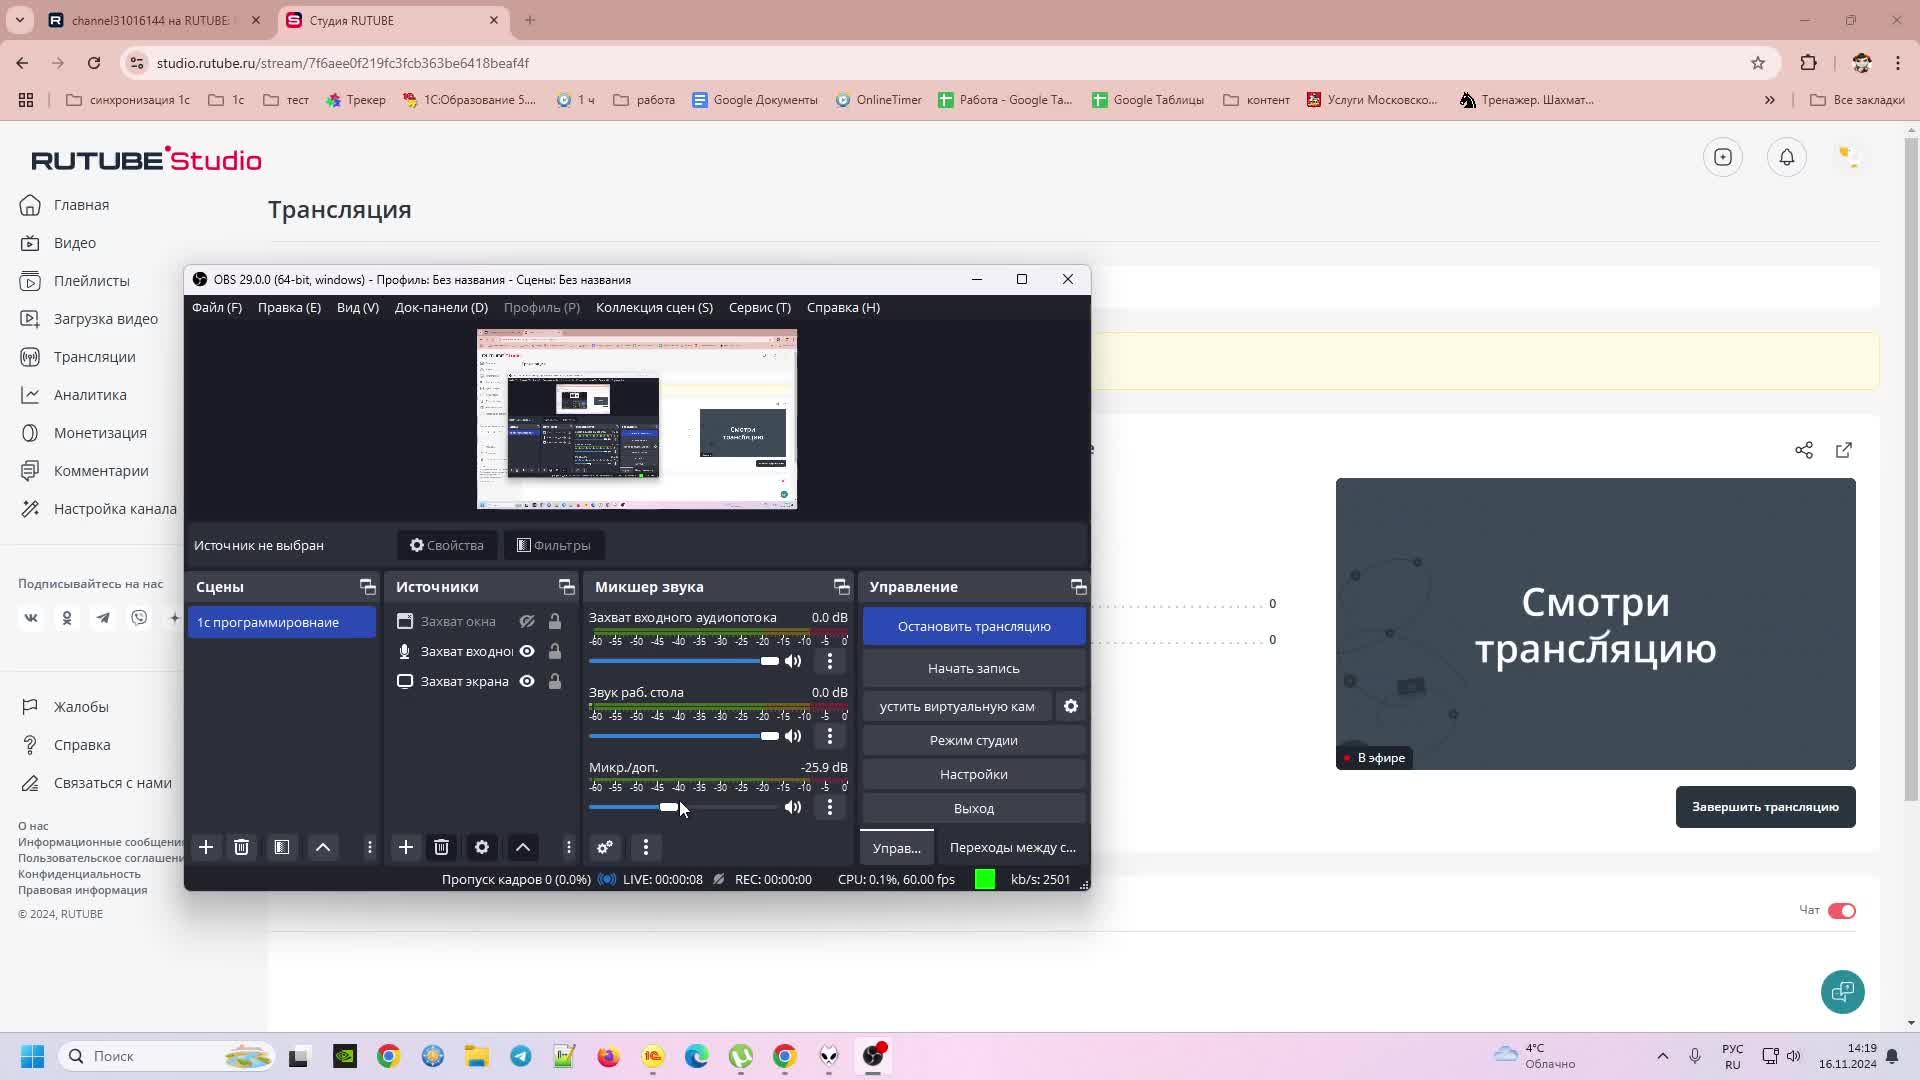Open share icon above stream player

click(1804, 450)
